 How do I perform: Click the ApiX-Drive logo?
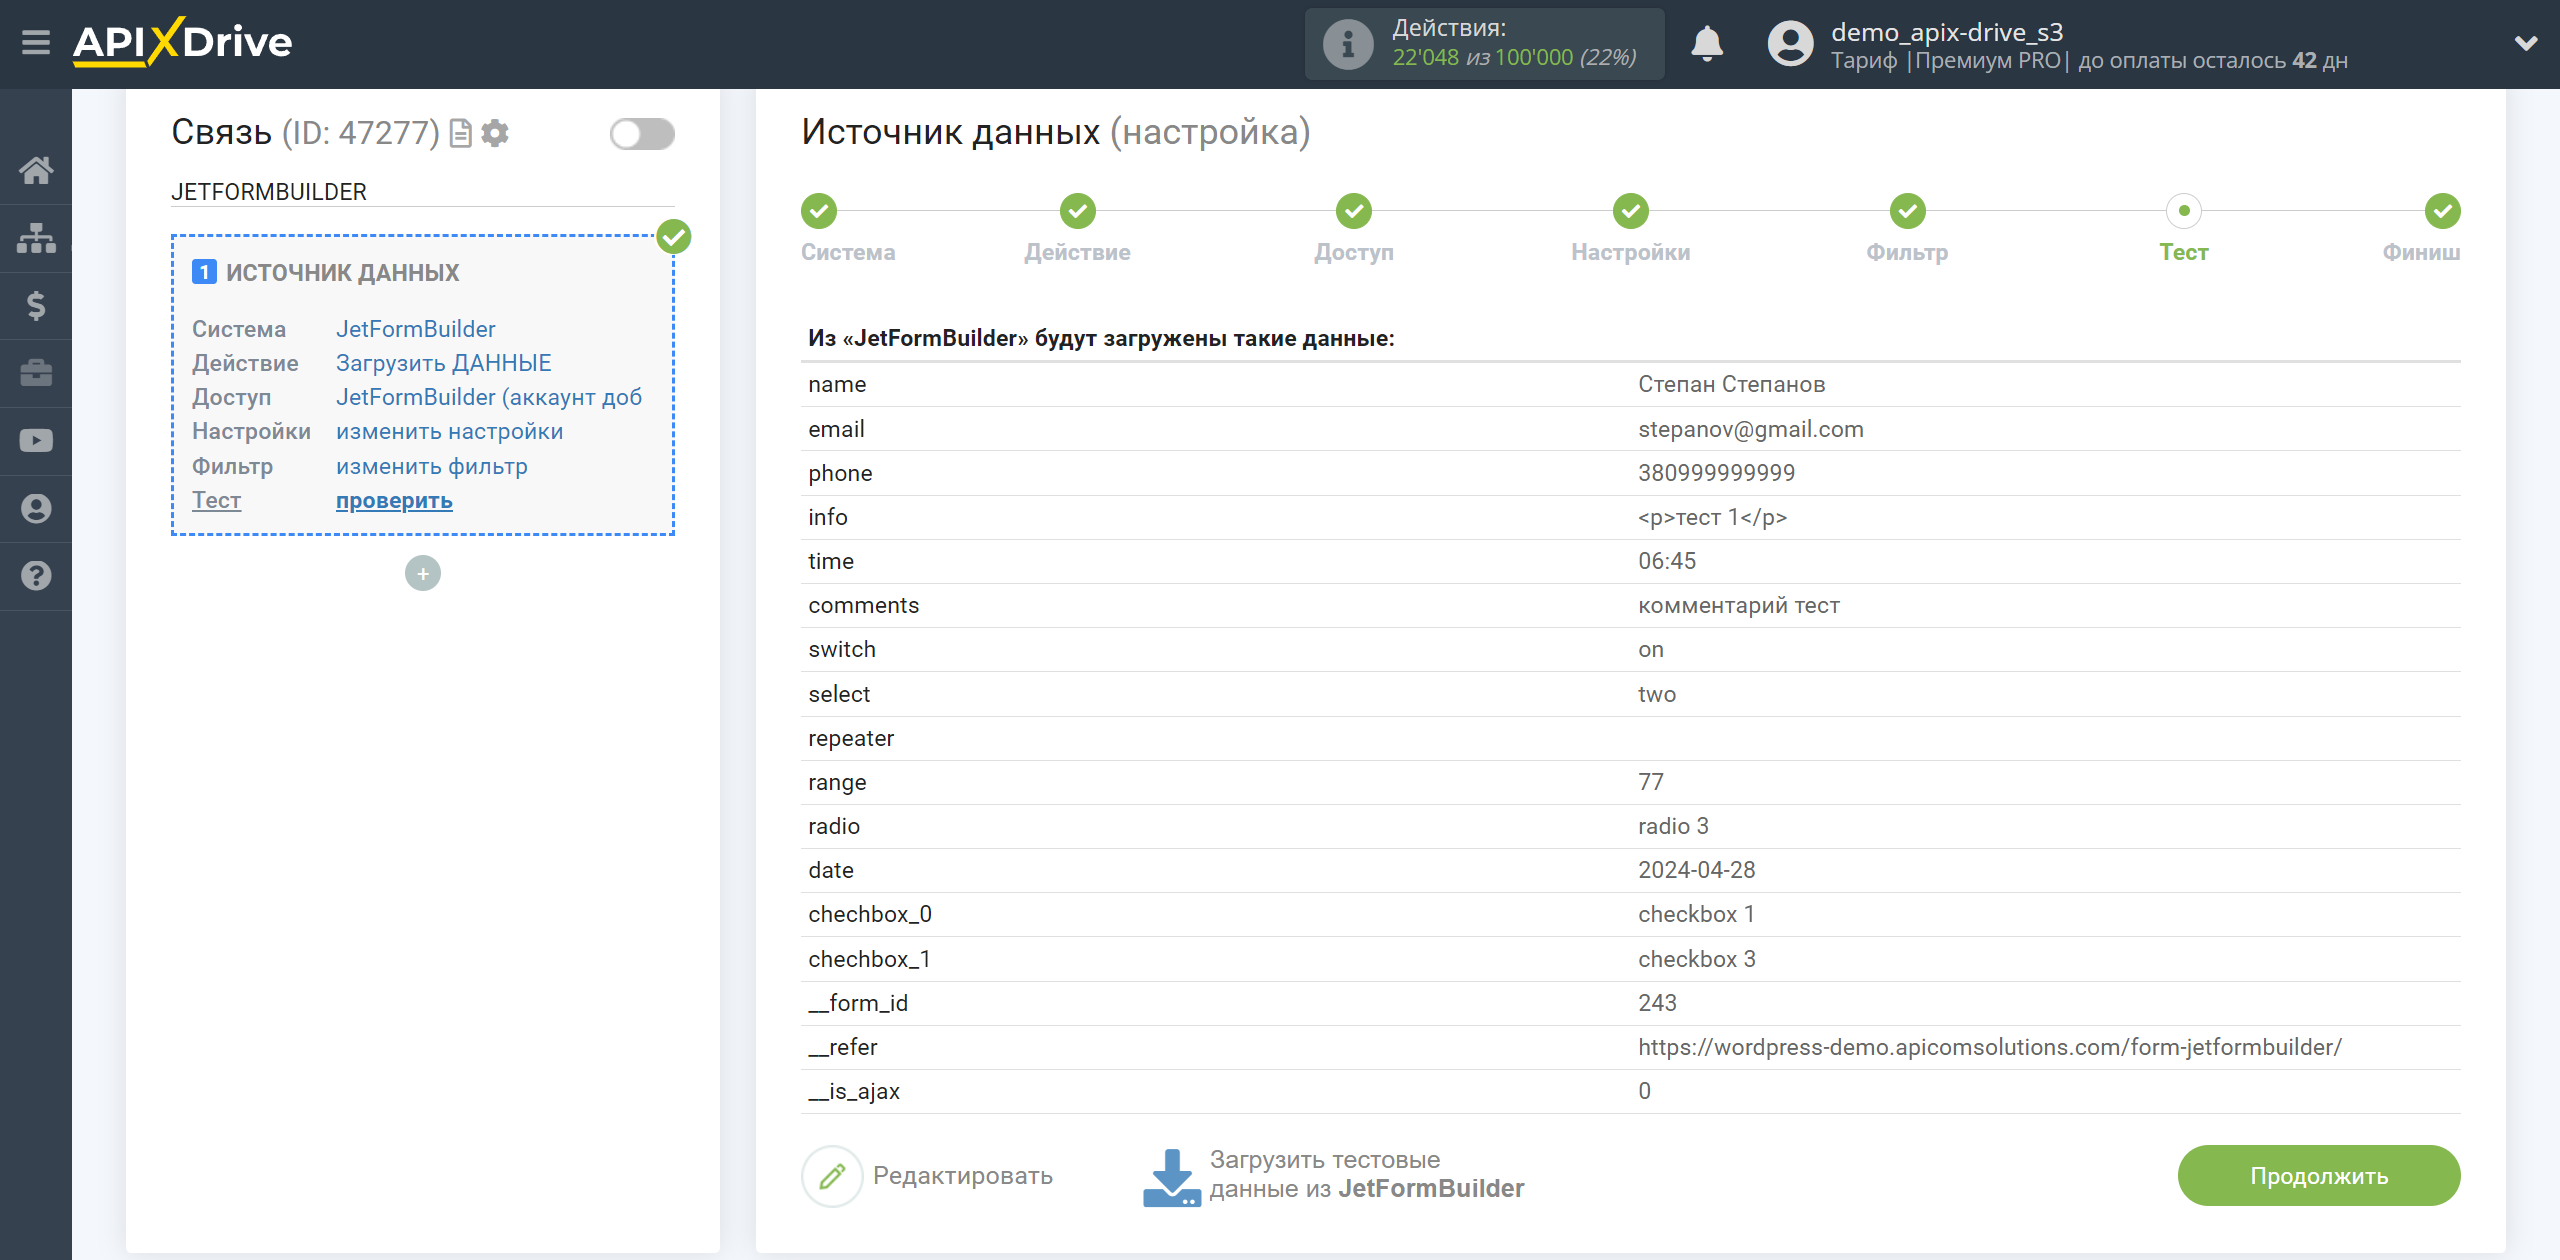click(x=182, y=42)
